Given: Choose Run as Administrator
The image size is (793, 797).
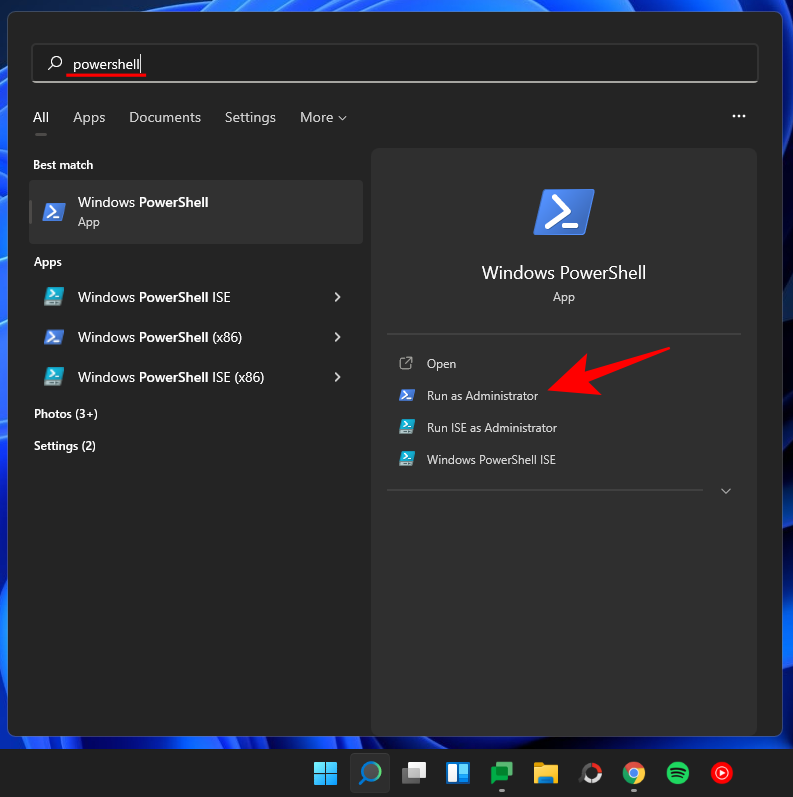Looking at the screenshot, I should pos(482,396).
